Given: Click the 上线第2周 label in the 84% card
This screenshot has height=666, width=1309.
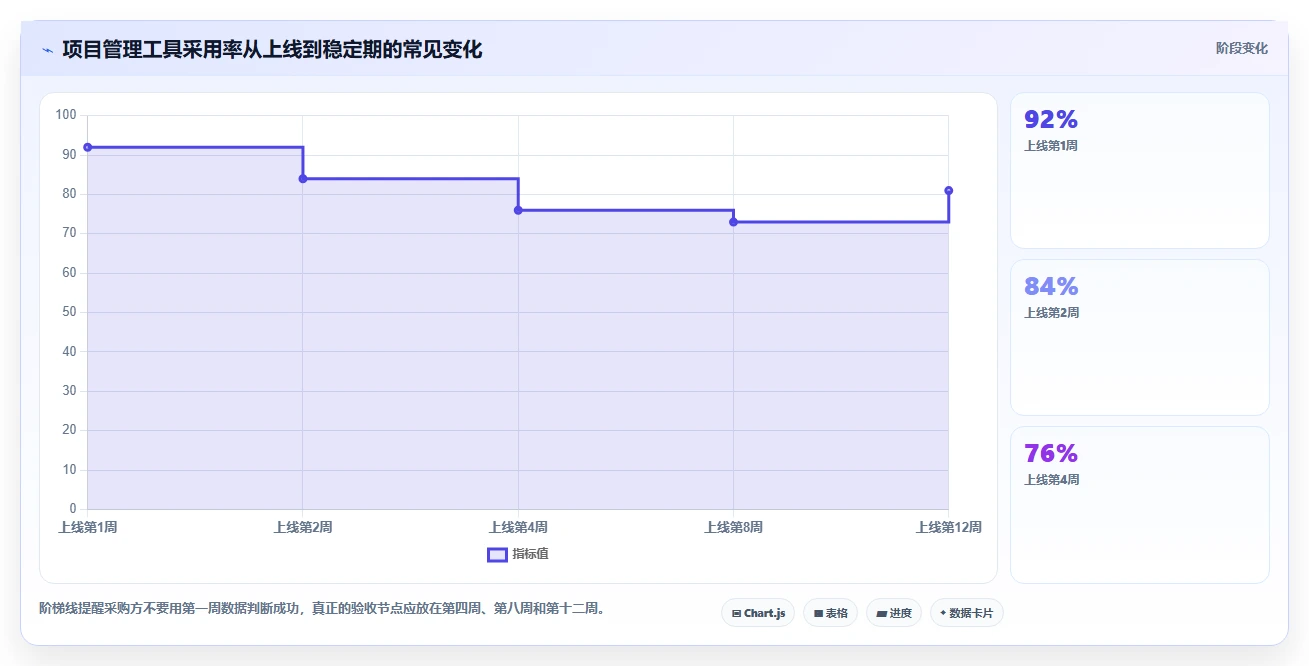Looking at the screenshot, I should 1051,313.
